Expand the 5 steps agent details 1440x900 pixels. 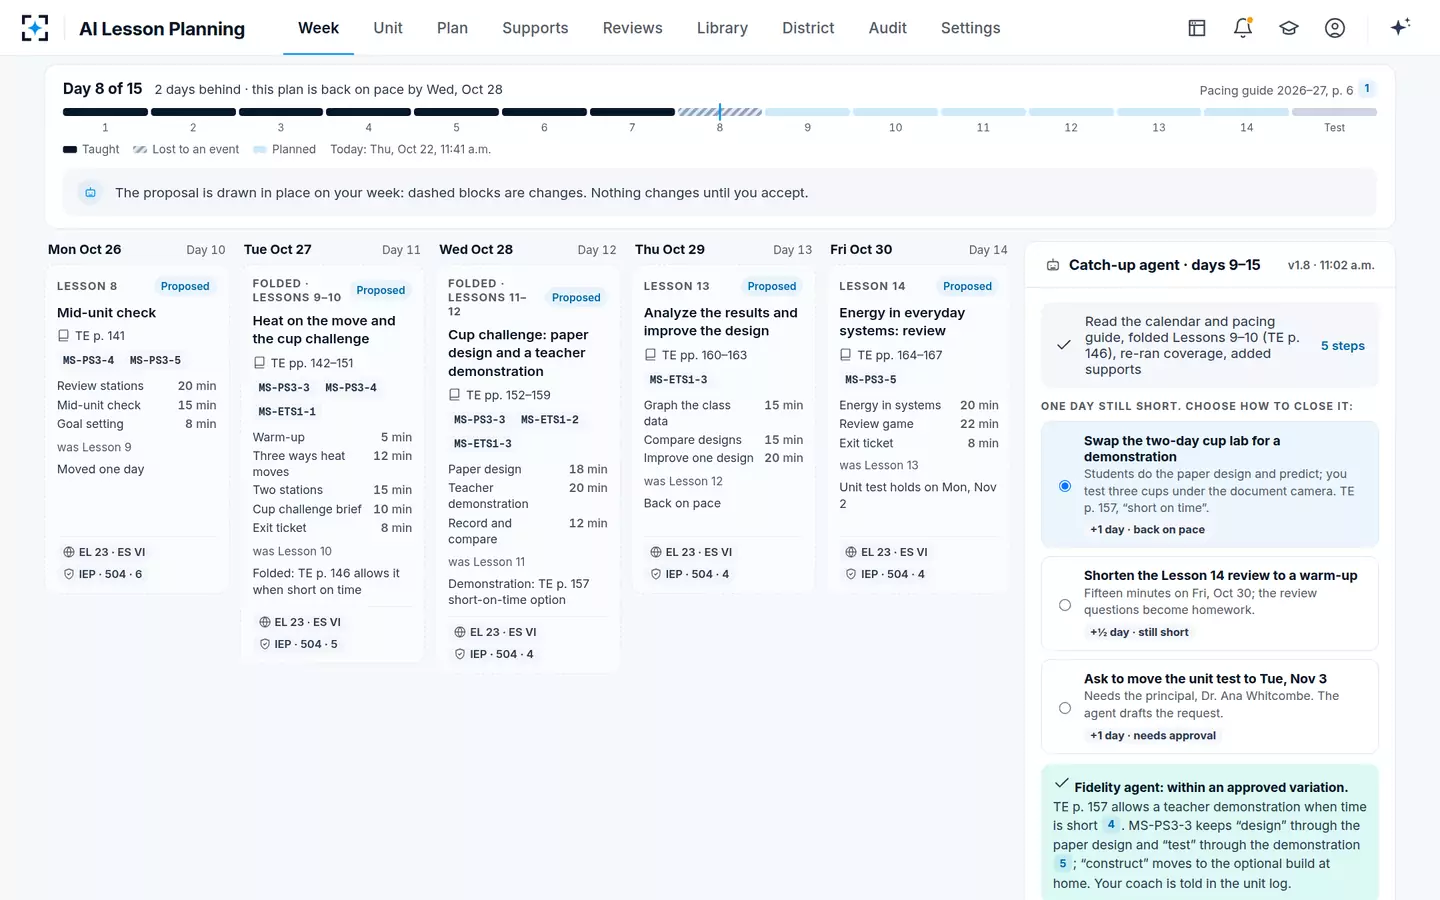(x=1343, y=346)
